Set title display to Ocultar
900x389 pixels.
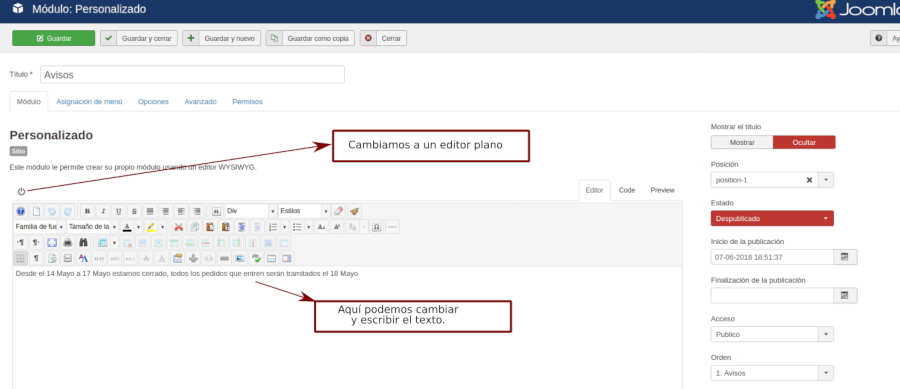click(x=804, y=142)
